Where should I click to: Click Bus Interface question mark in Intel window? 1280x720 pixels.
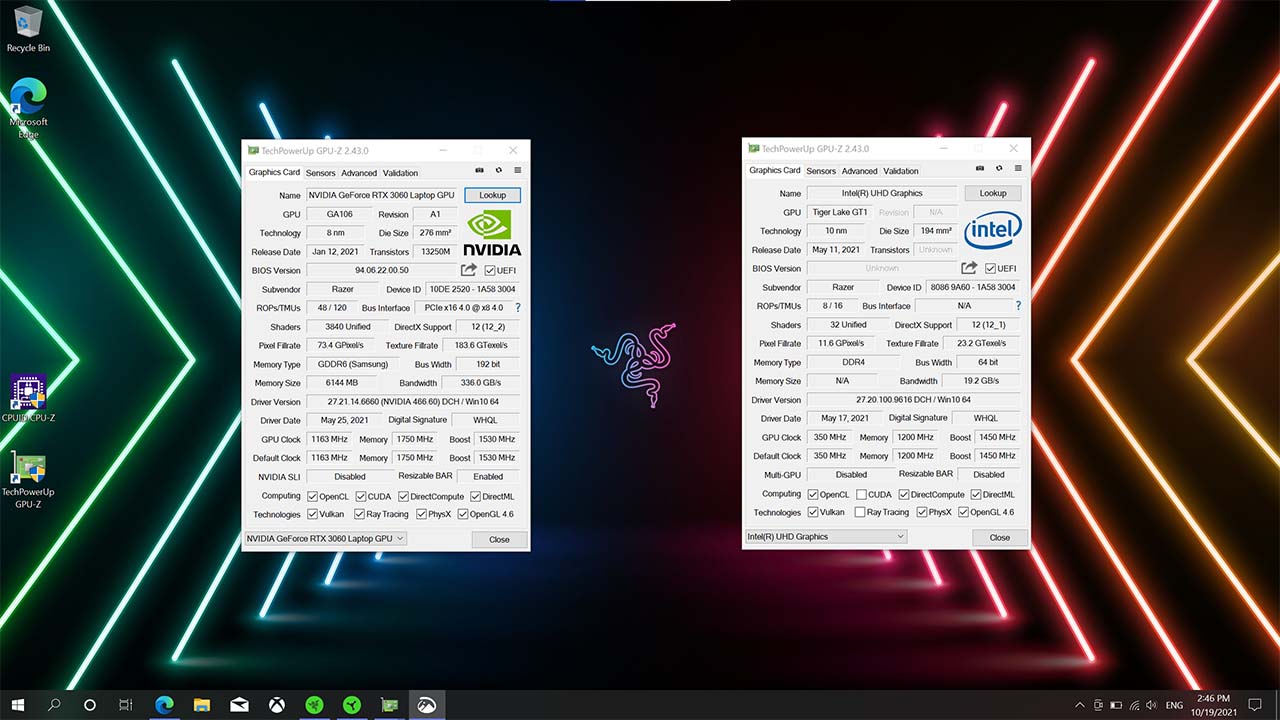tap(1018, 306)
